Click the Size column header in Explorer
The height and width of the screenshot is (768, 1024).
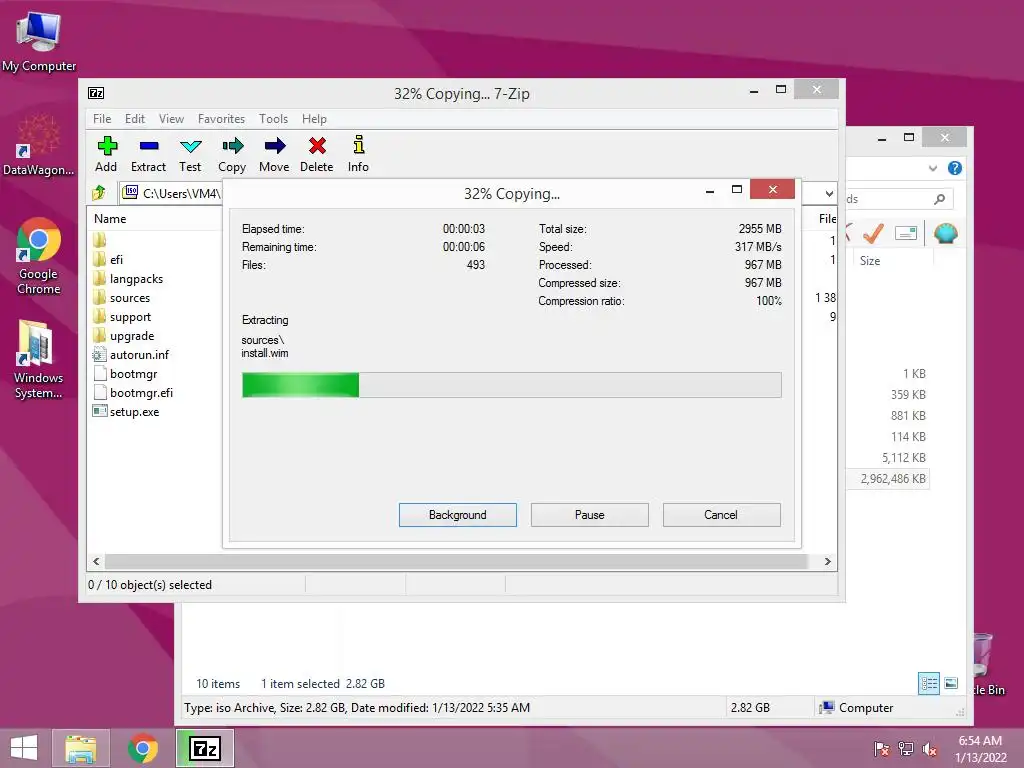[x=869, y=261]
